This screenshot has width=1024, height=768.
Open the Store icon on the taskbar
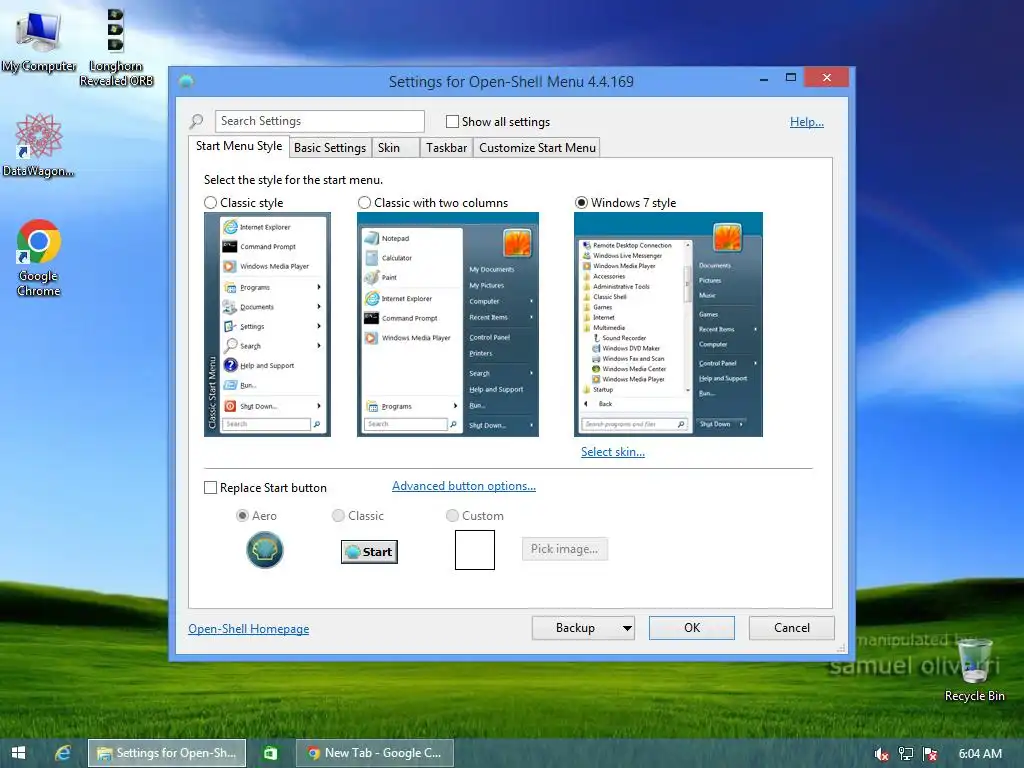click(x=270, y=753)
